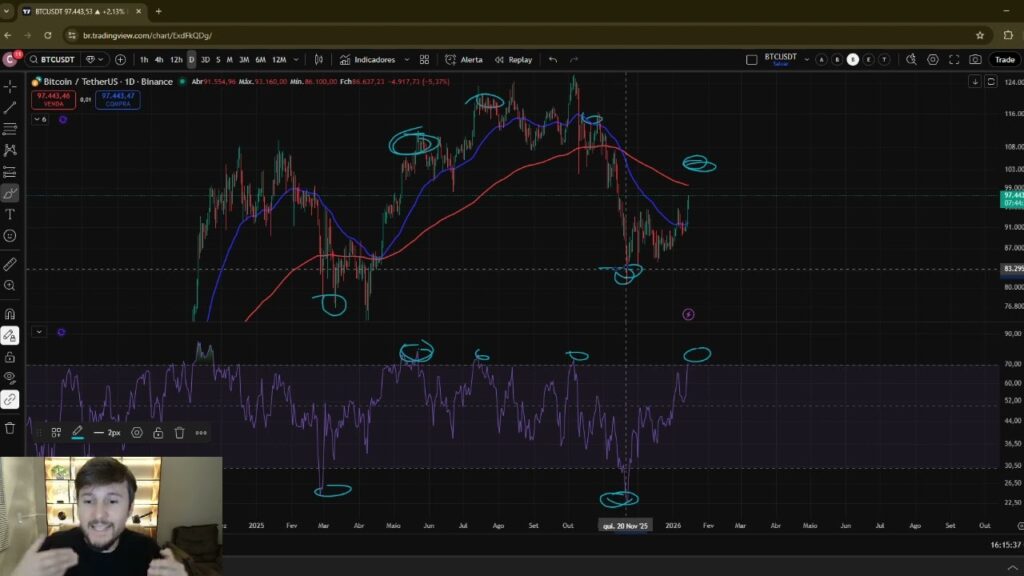Select the trend line drawing tool
The image size is (1024, 576).
pyautogui.click(x=10, y=108)
